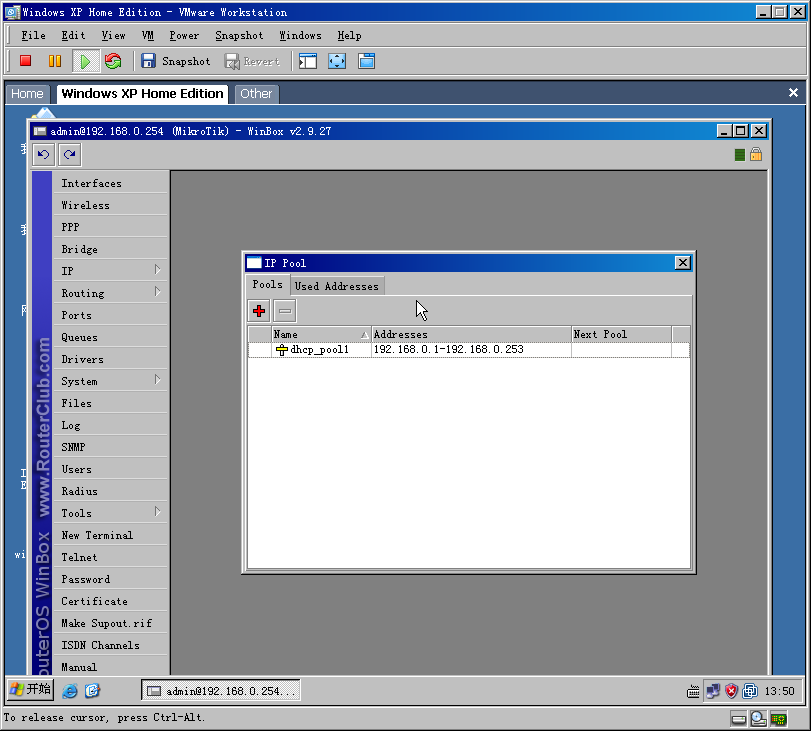Launch Internet Explorer from quick launch
The image size is (811, 731).
pos(70,691)
